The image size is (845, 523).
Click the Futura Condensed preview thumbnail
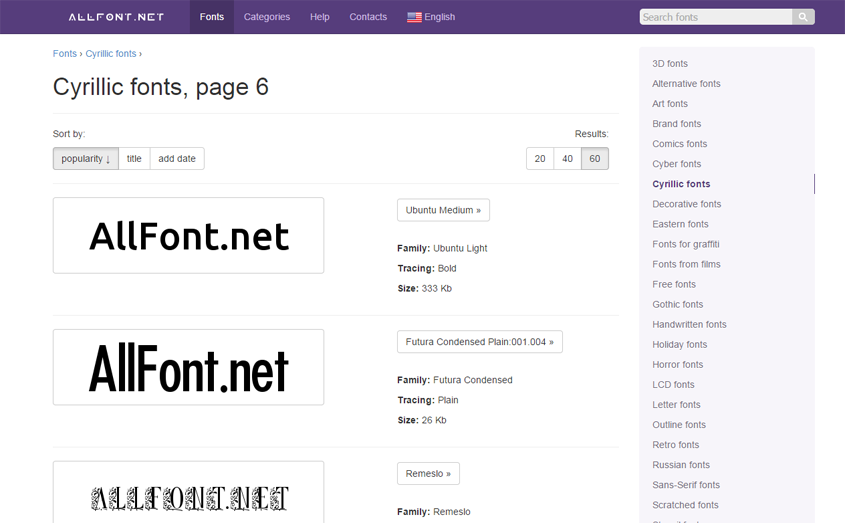point(188,367)
